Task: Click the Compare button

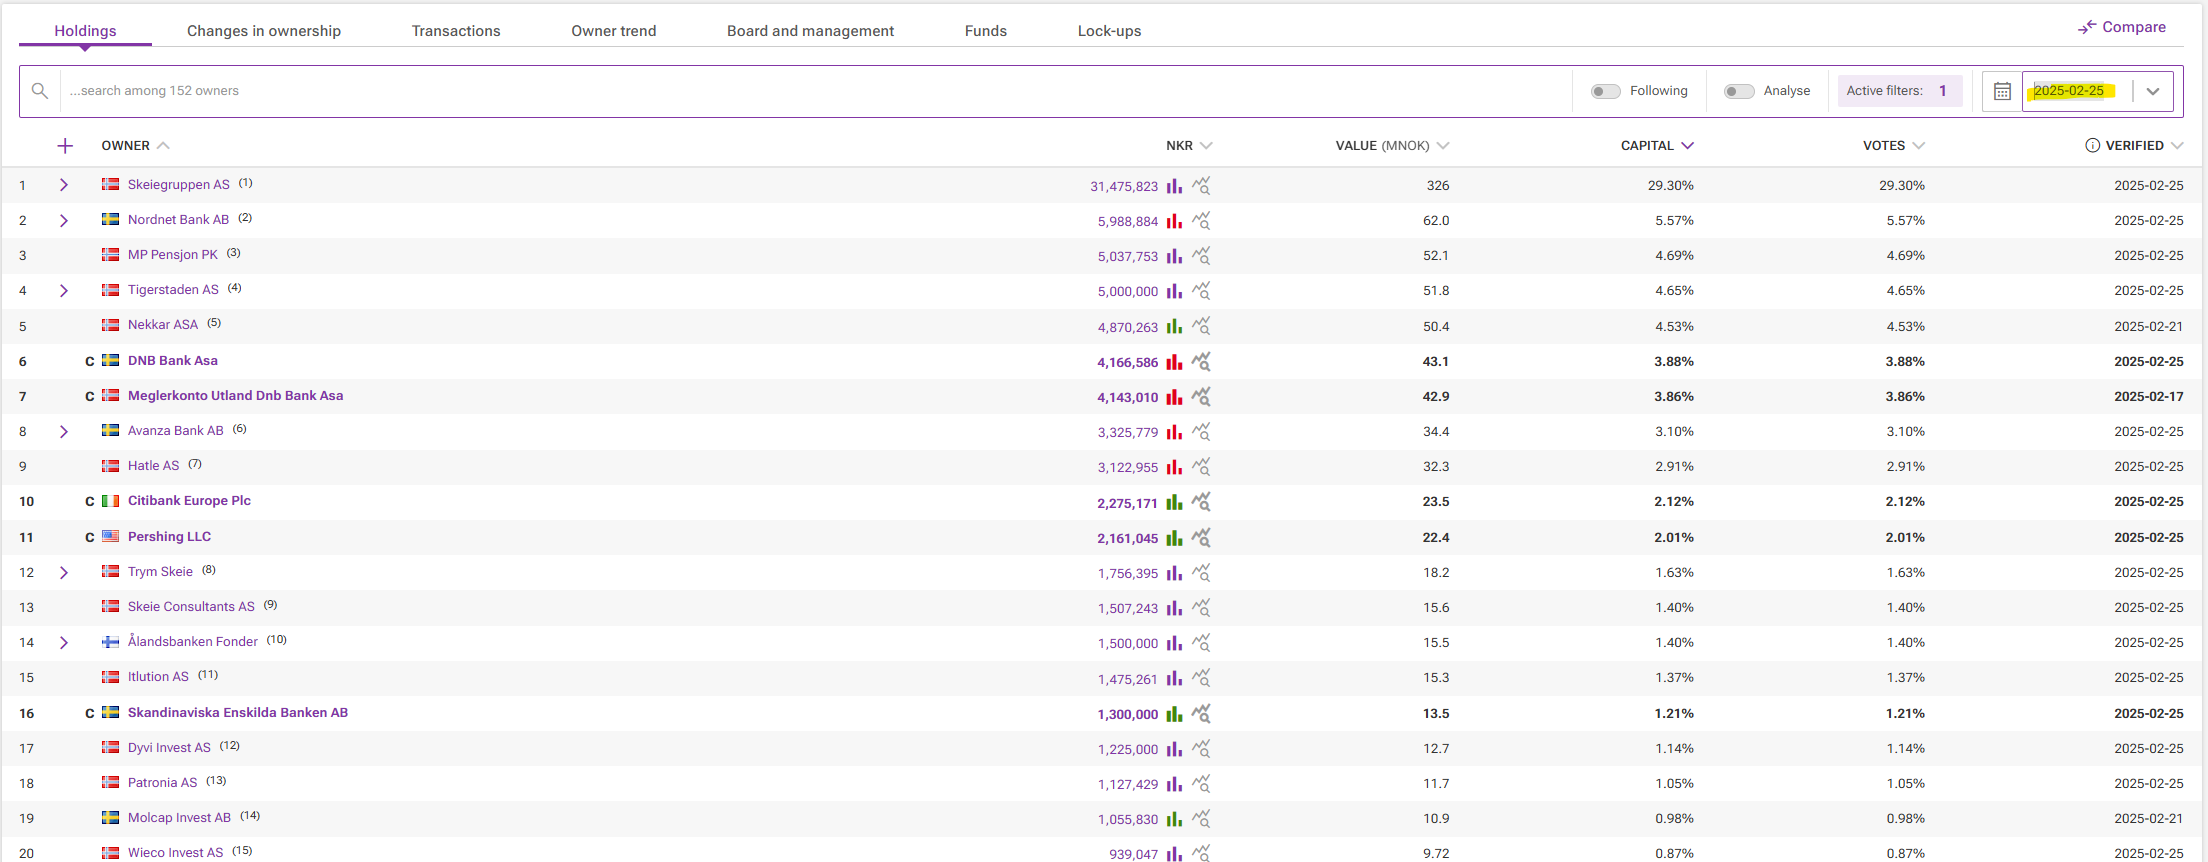Action: (x=2122, y=27)
